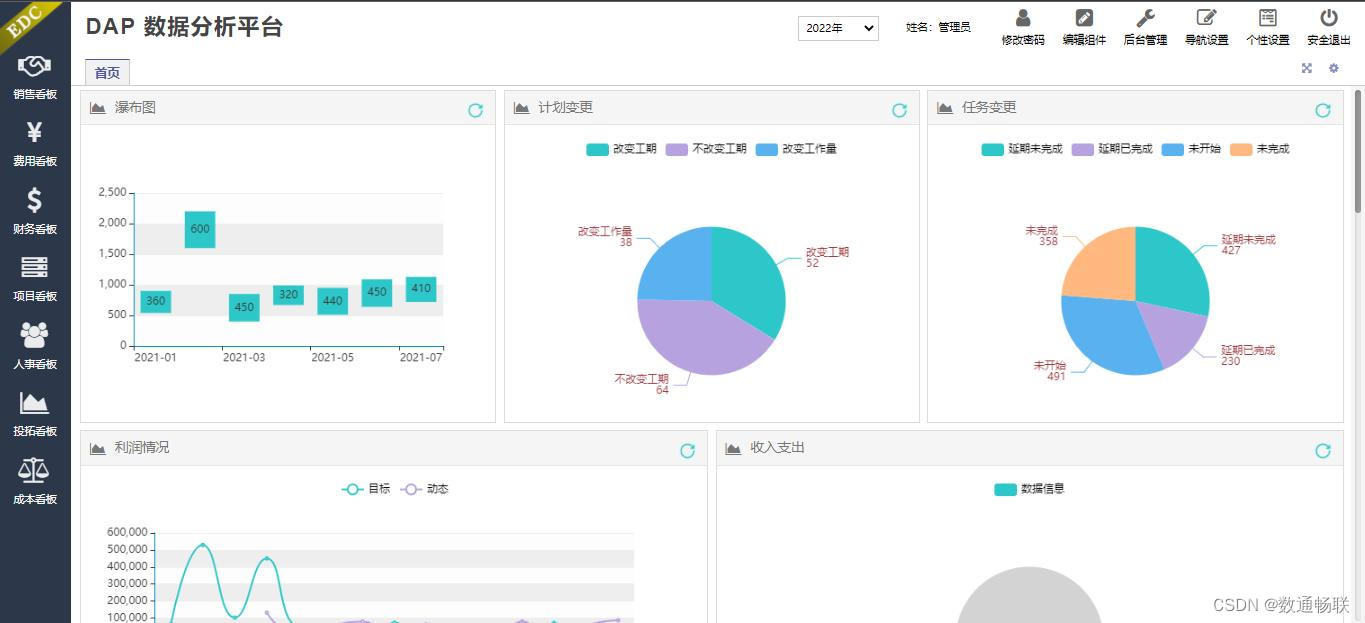The width and height of the screenshot is (1365, 623).
Task: Refresh the 瀑布图 waterfall chart panel
Action: (476, 110)
